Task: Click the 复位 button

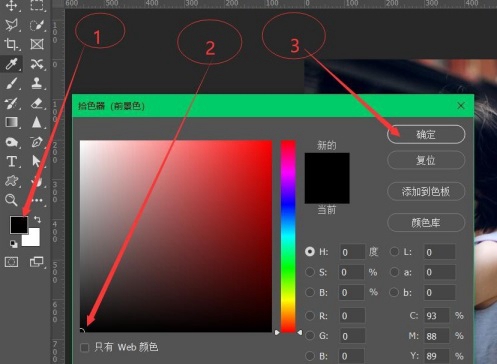Action: [x=426, y=160]
